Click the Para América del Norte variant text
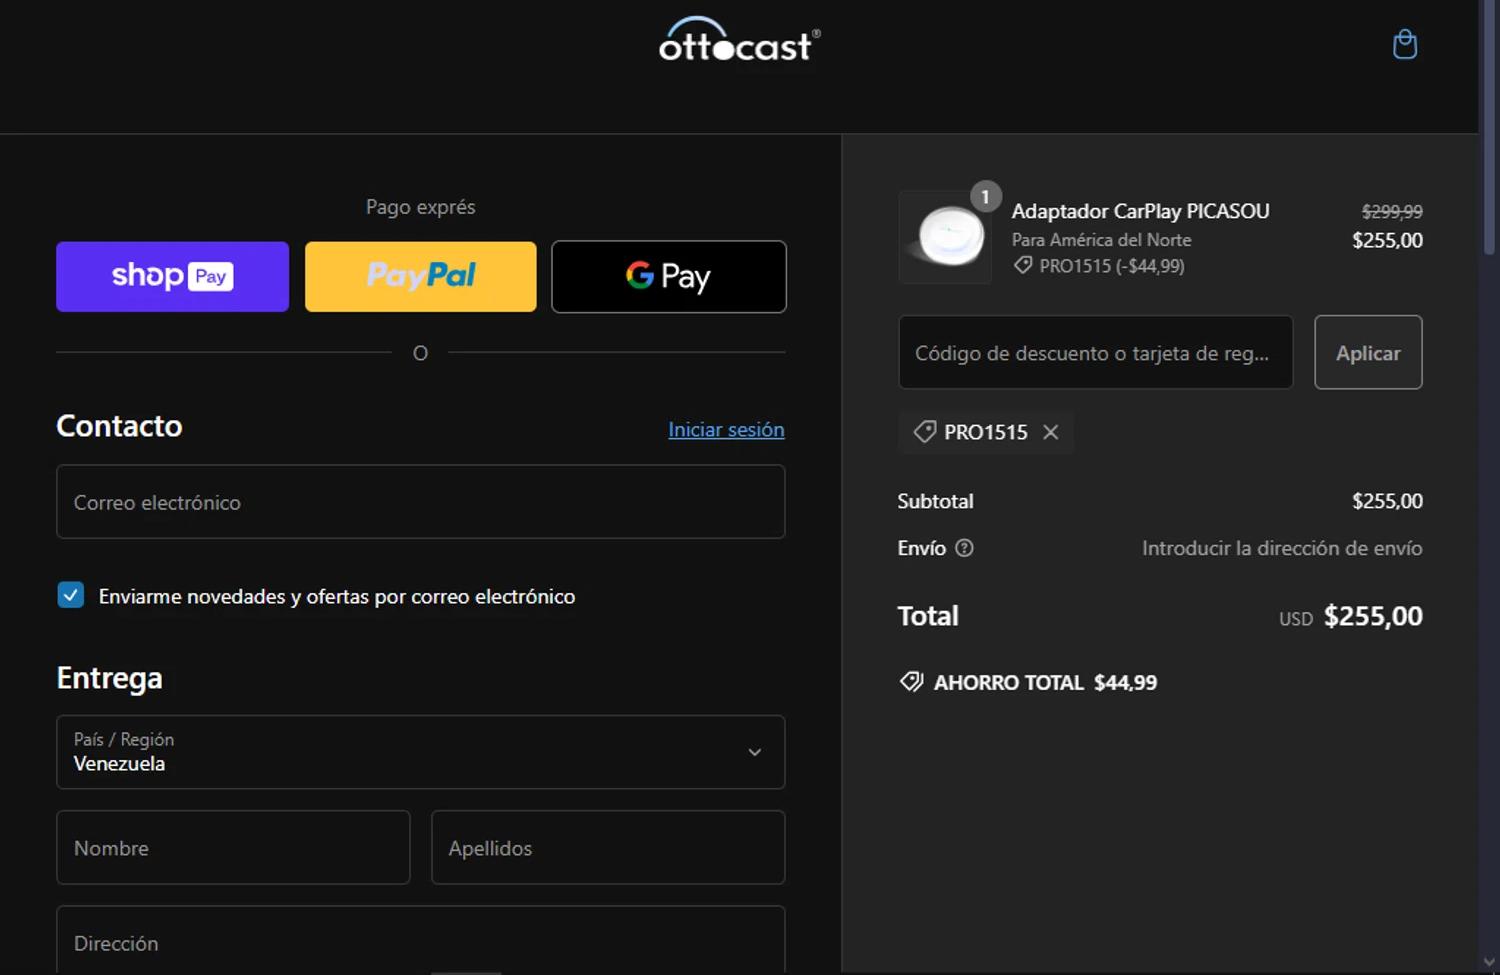 coord(1101,240)
